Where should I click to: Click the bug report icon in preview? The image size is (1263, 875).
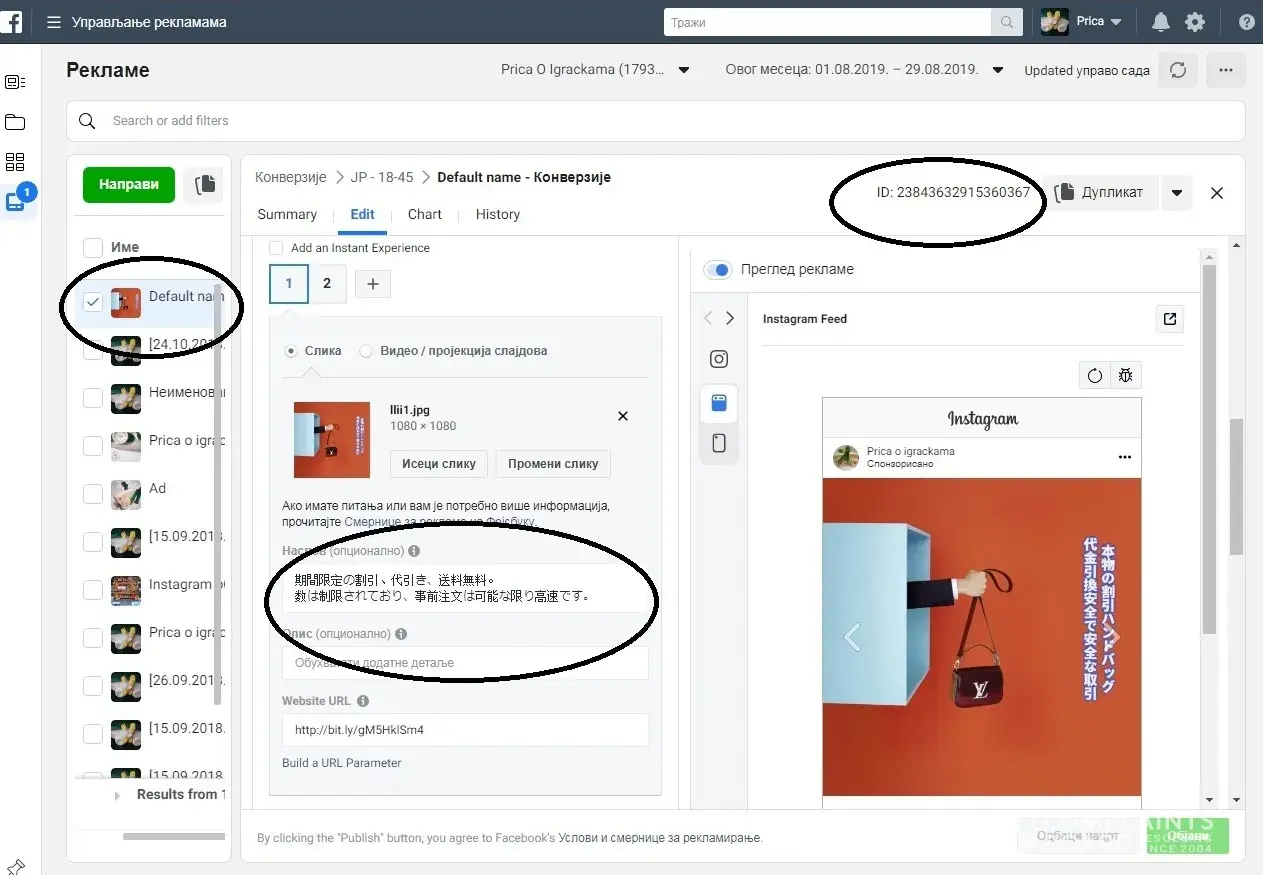coord(1126,376)
